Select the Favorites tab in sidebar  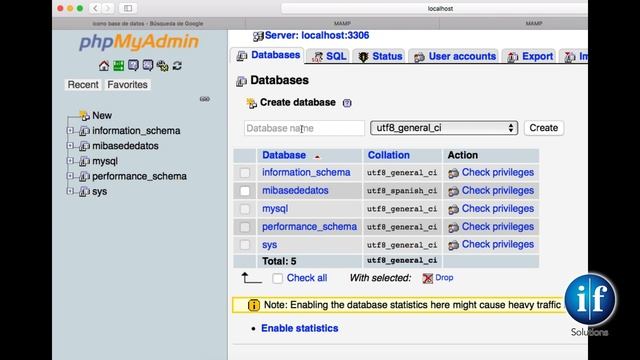127,84
